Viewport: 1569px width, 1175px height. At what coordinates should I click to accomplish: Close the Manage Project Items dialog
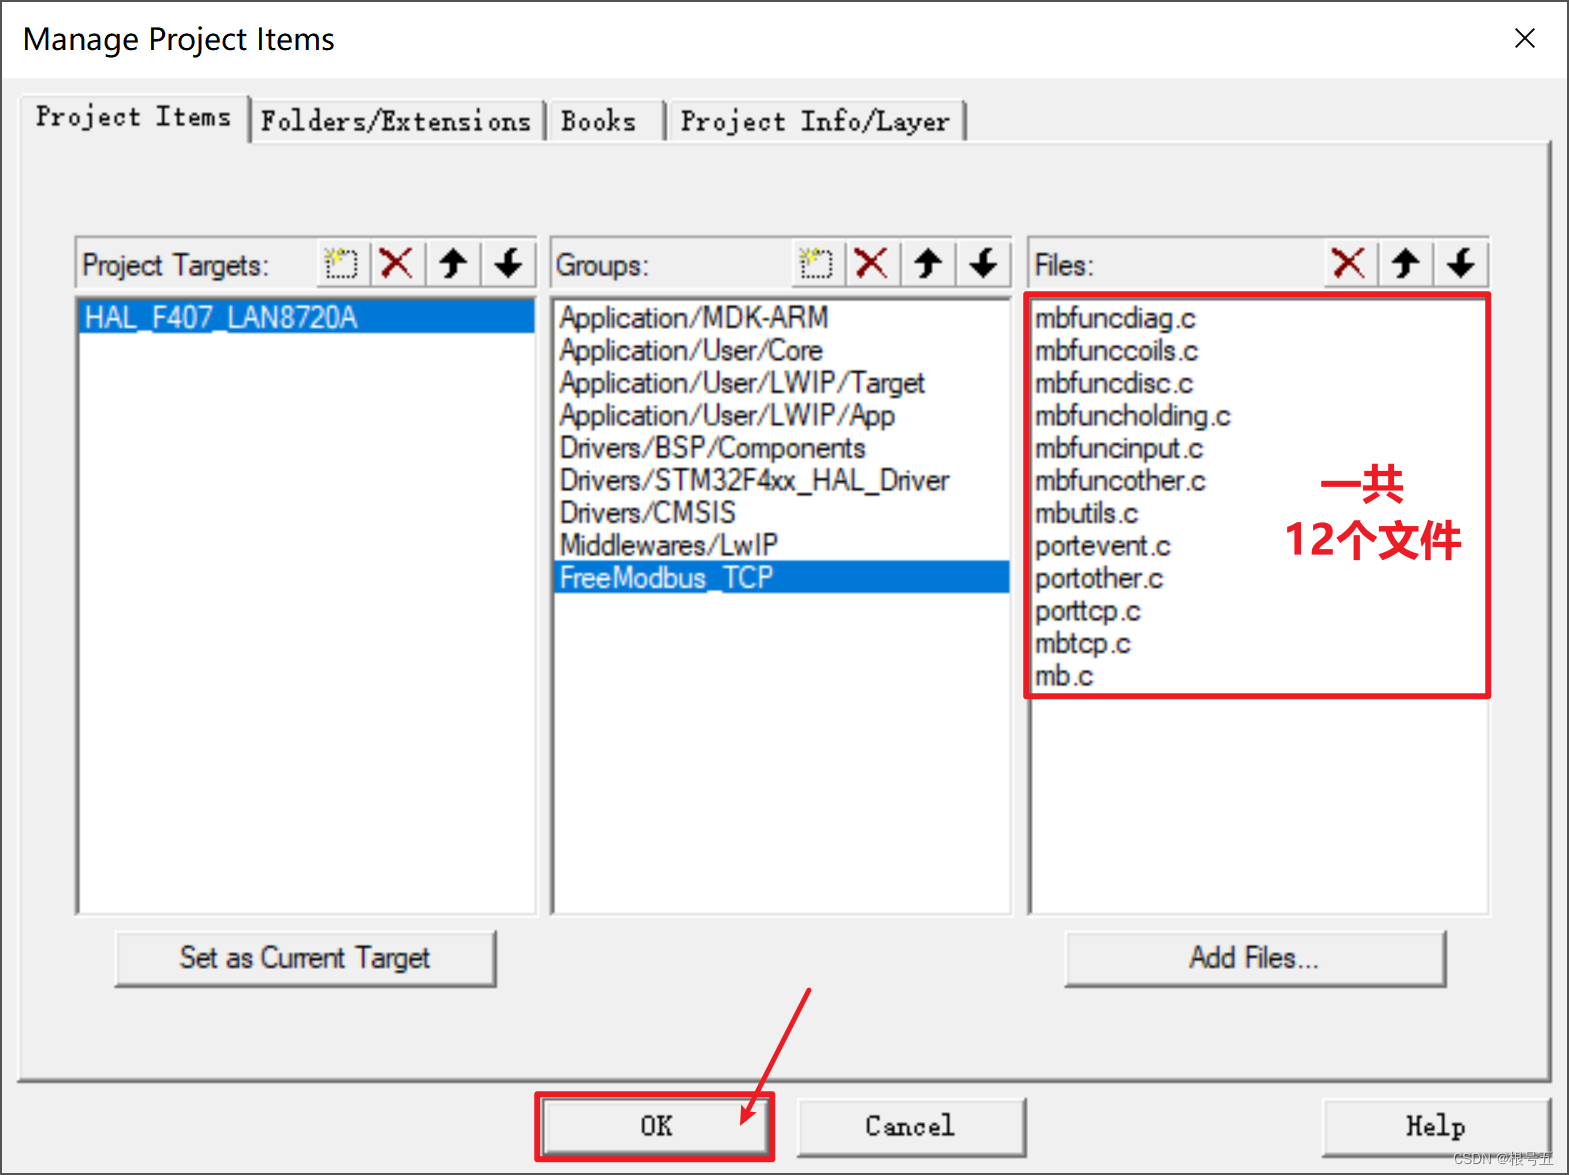[1524, 38]
